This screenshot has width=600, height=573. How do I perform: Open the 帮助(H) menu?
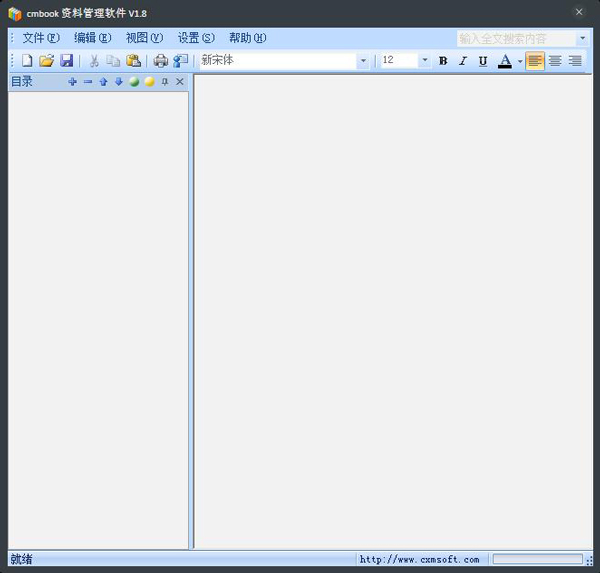click(248, 38)
